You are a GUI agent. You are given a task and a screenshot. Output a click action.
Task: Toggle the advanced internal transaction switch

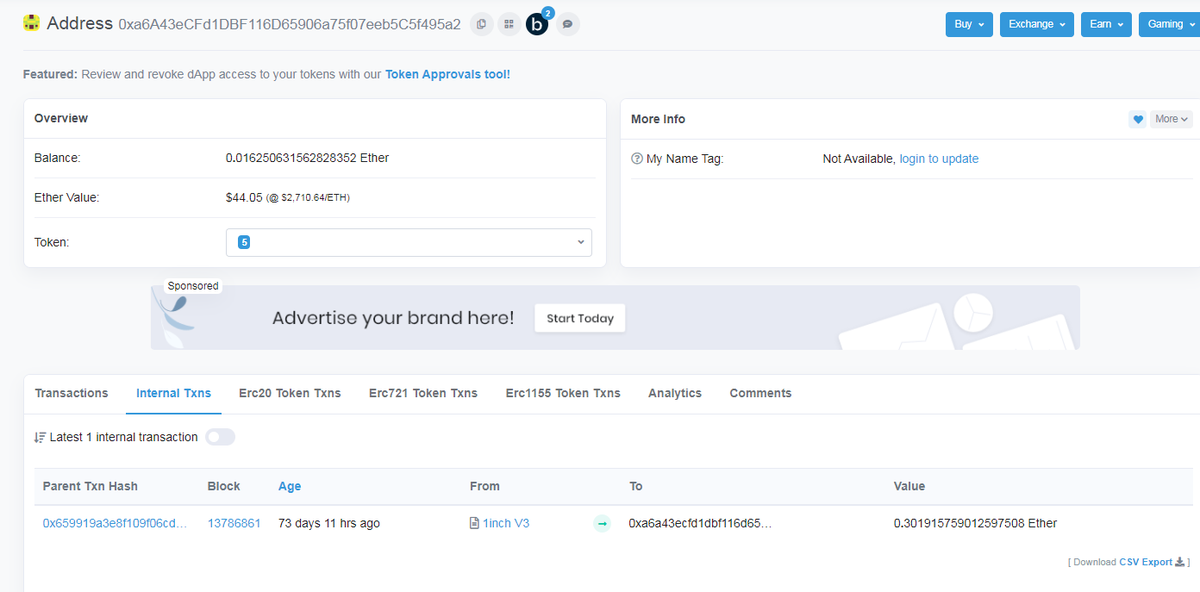(x=220, y=437)
